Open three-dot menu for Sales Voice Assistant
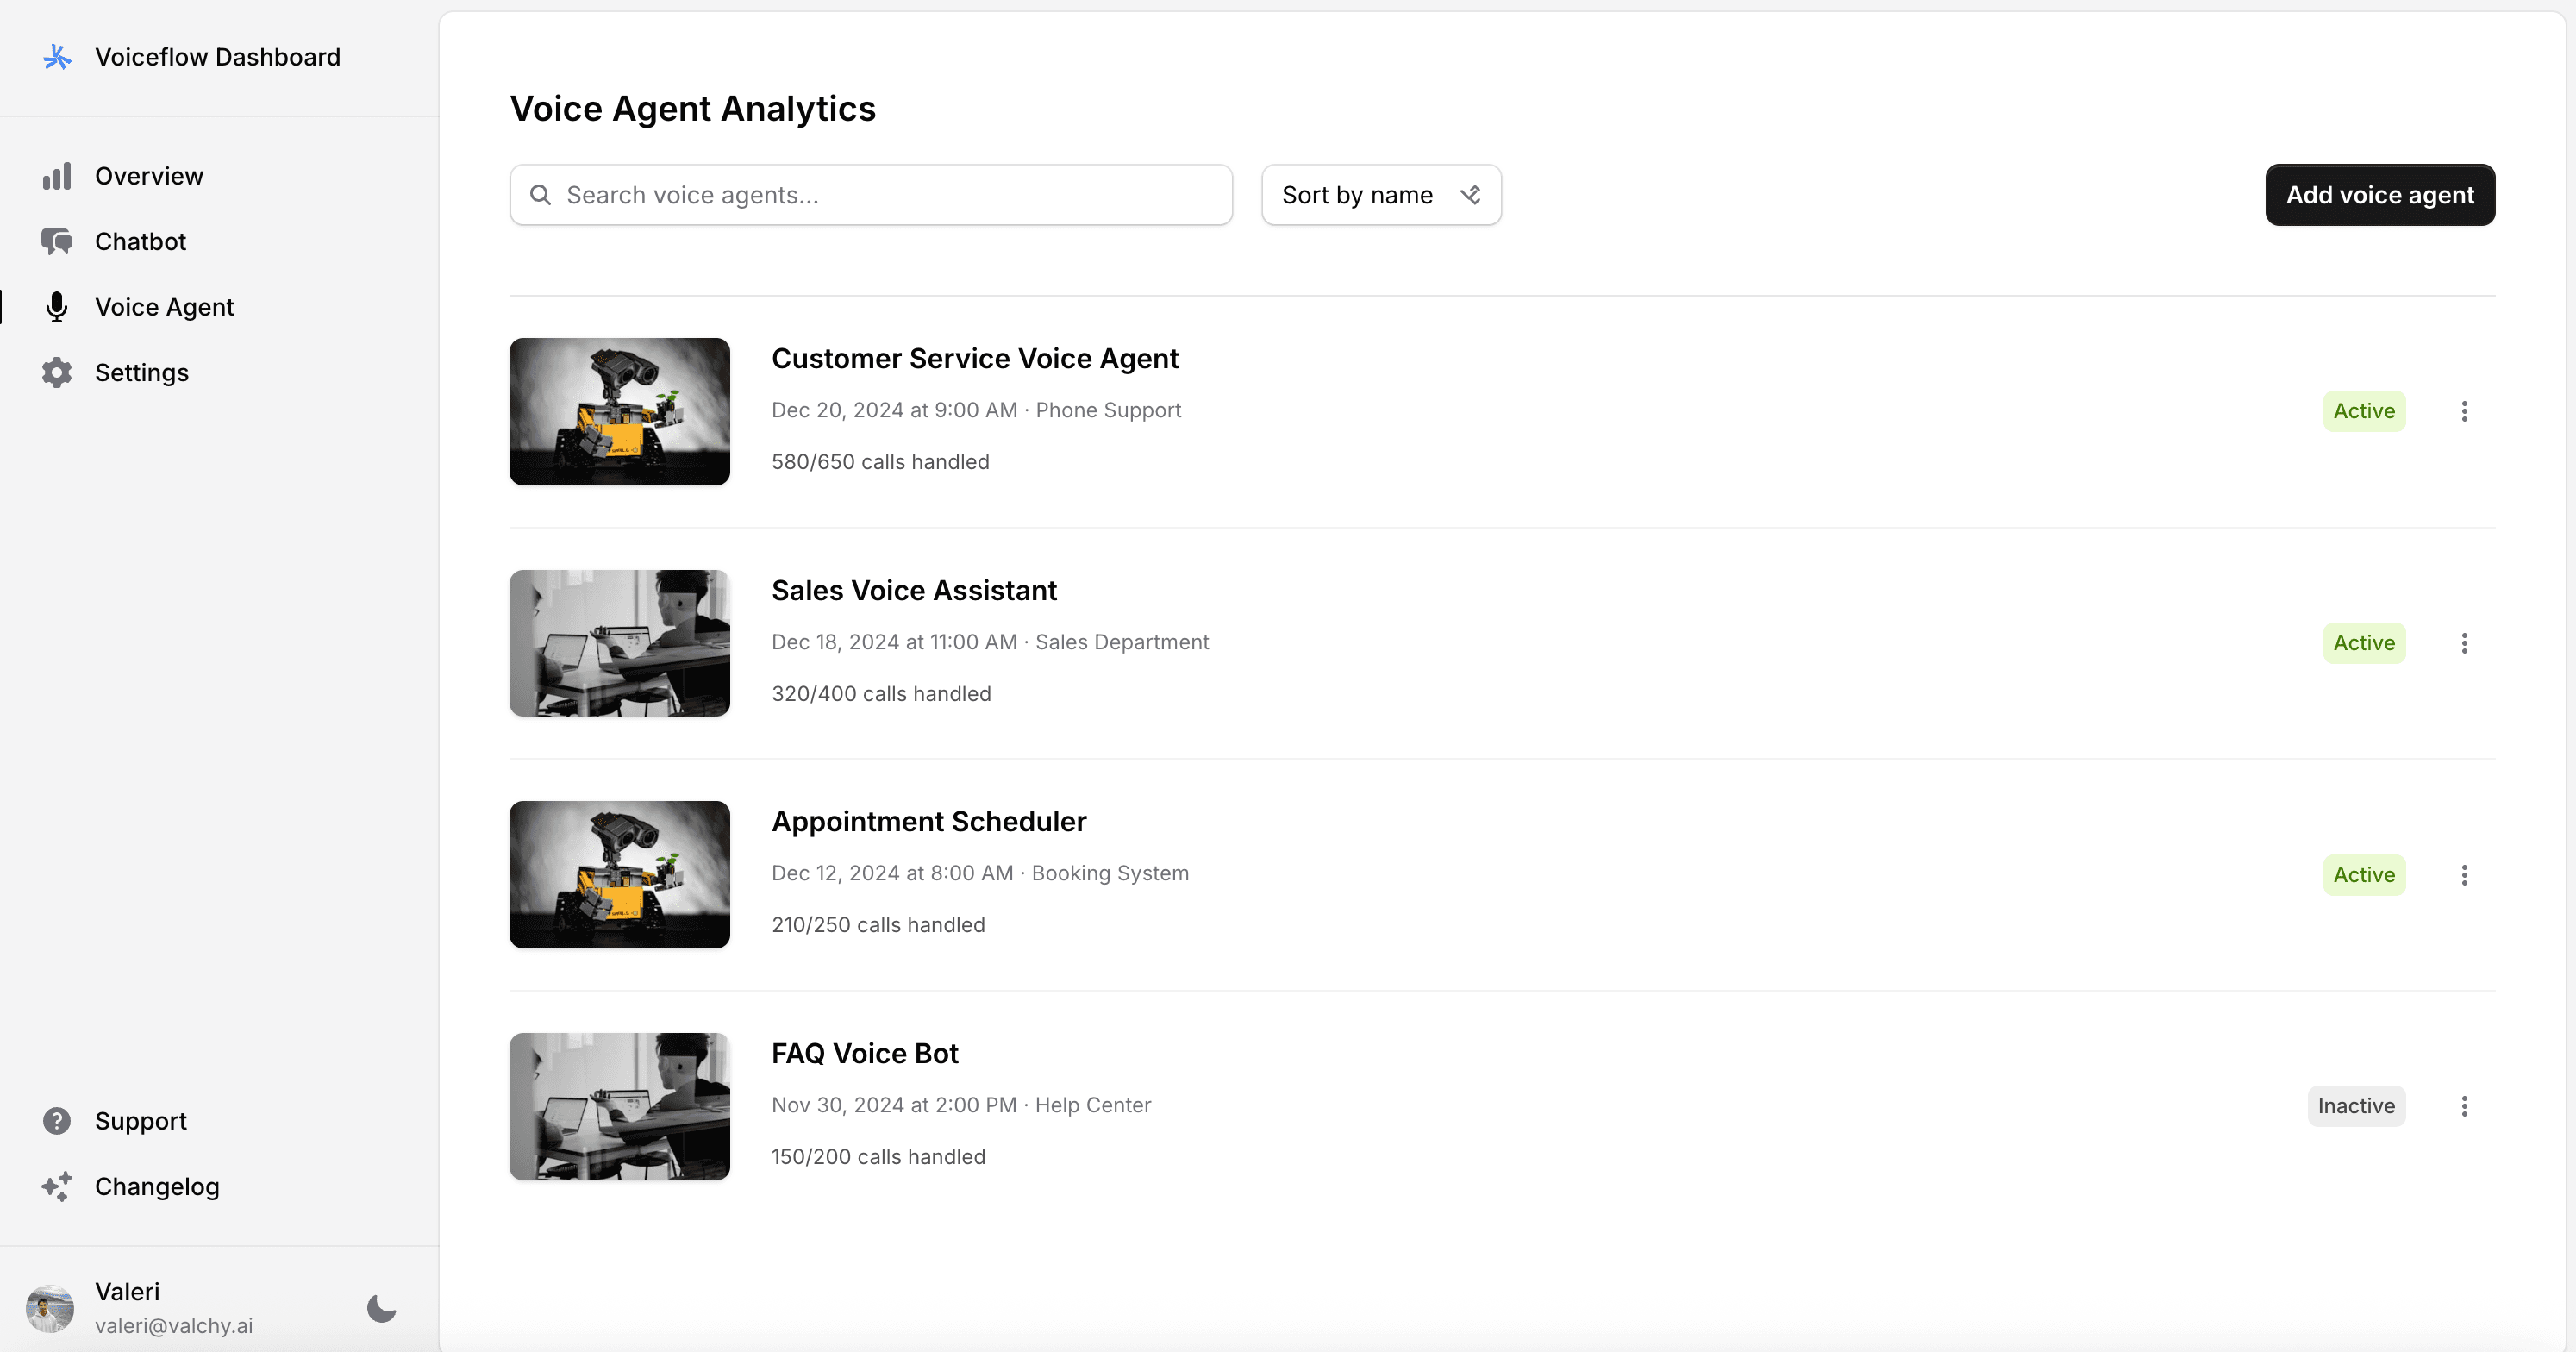The image size is (2576, 1352). [x=2464, y=643]
